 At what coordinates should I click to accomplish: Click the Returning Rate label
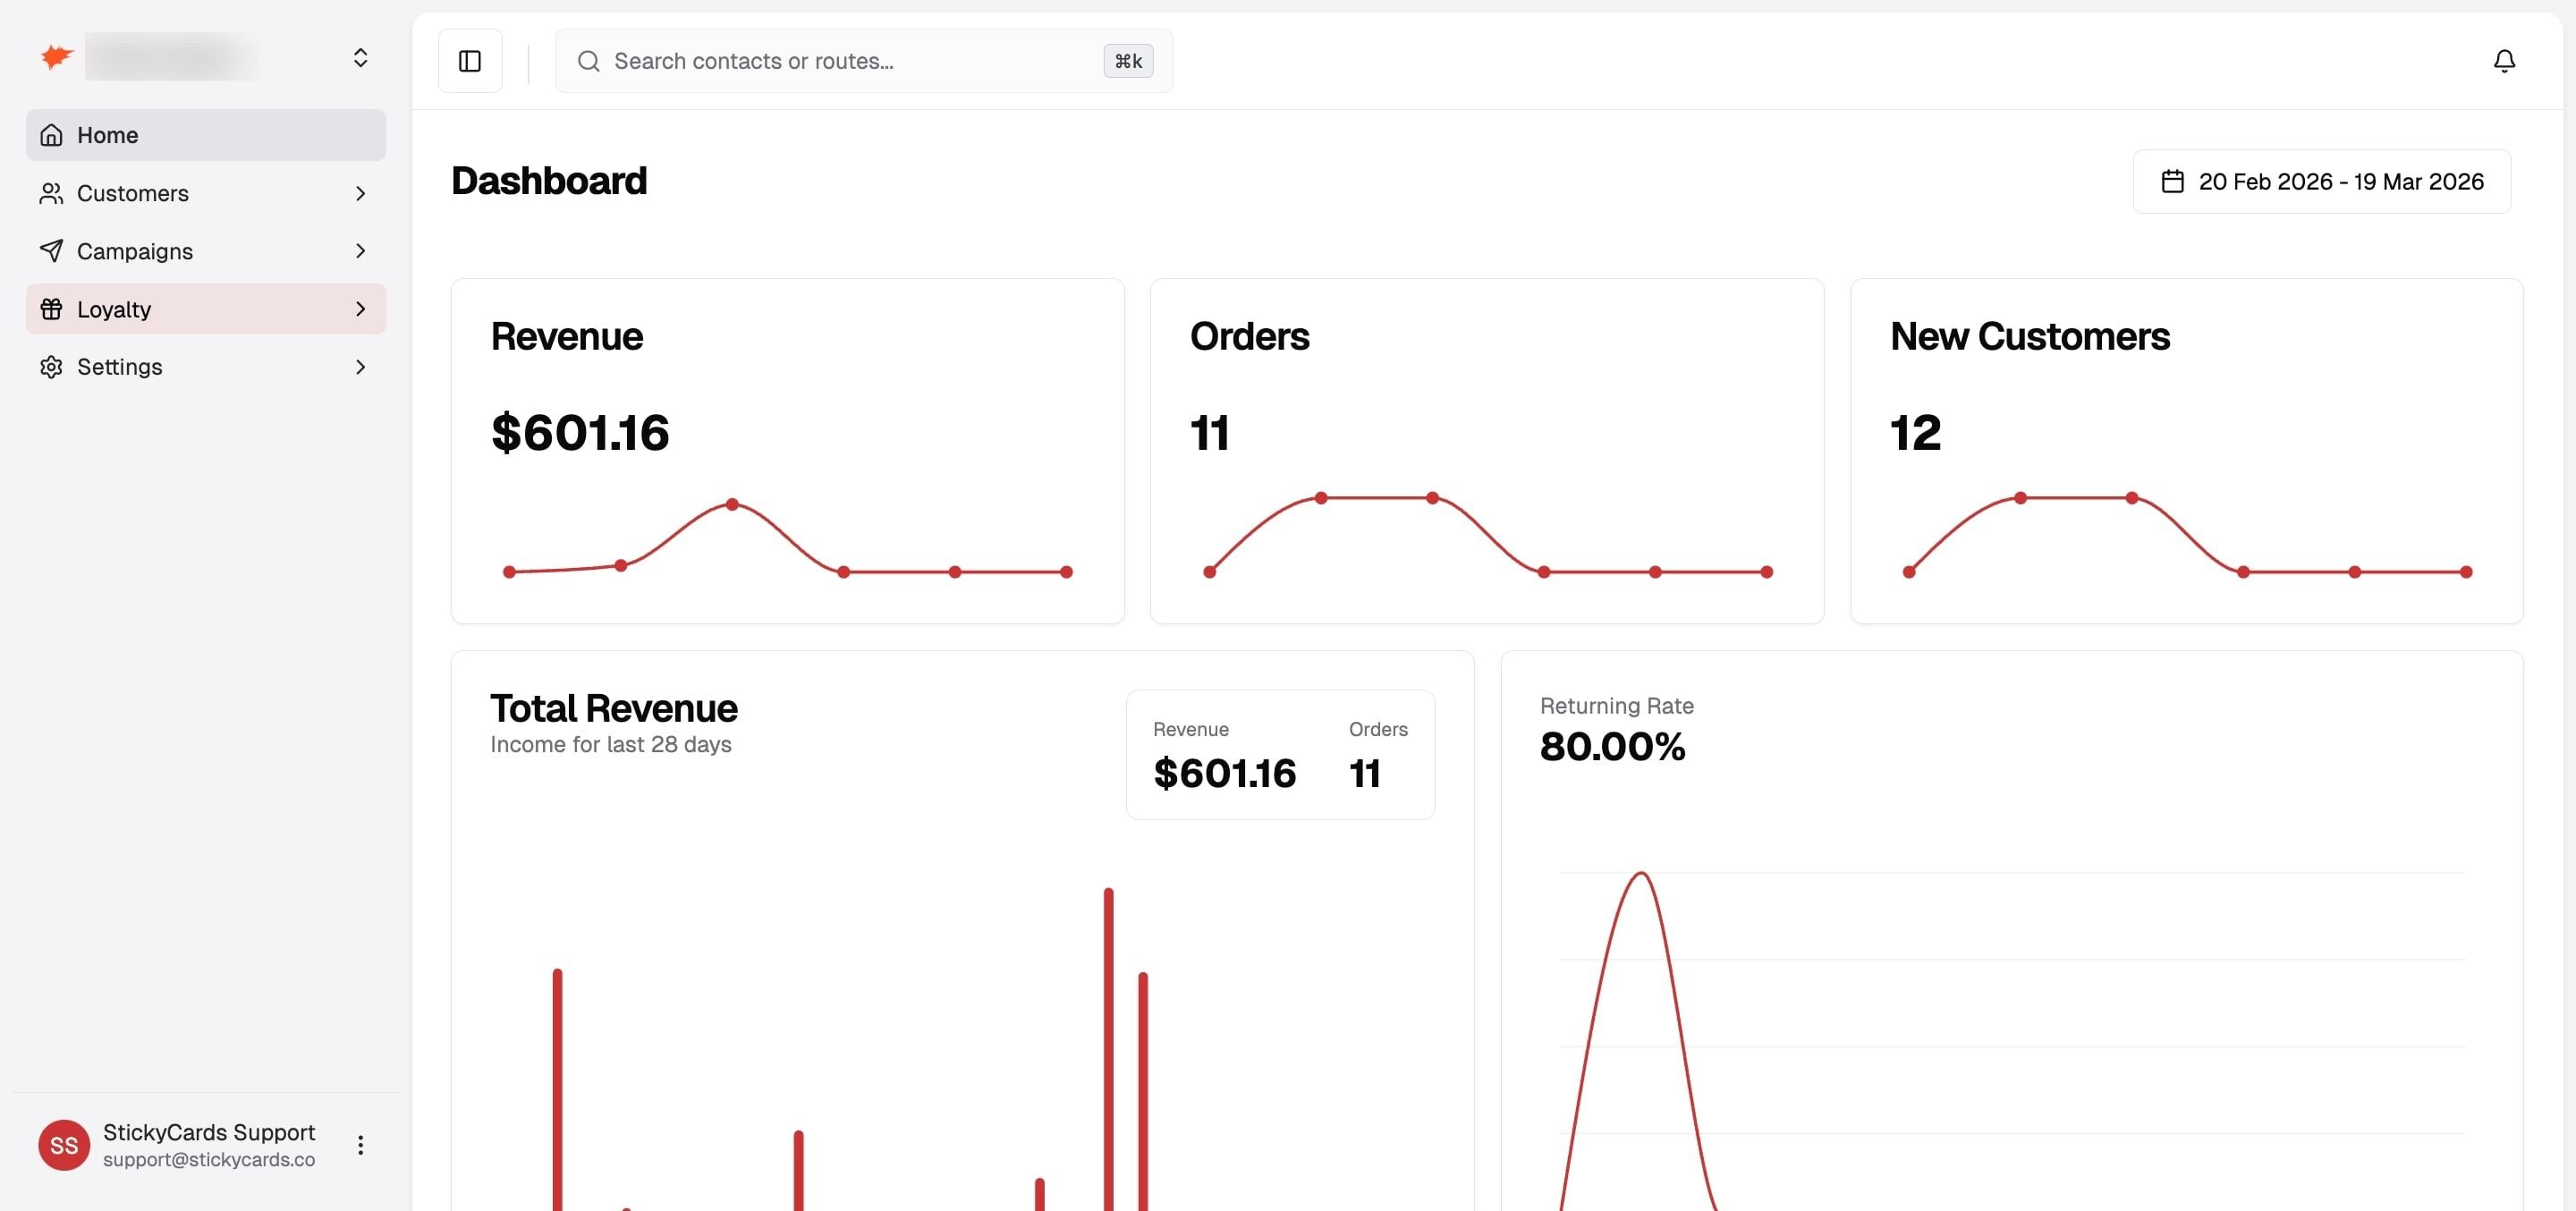tap(1616, 706)
